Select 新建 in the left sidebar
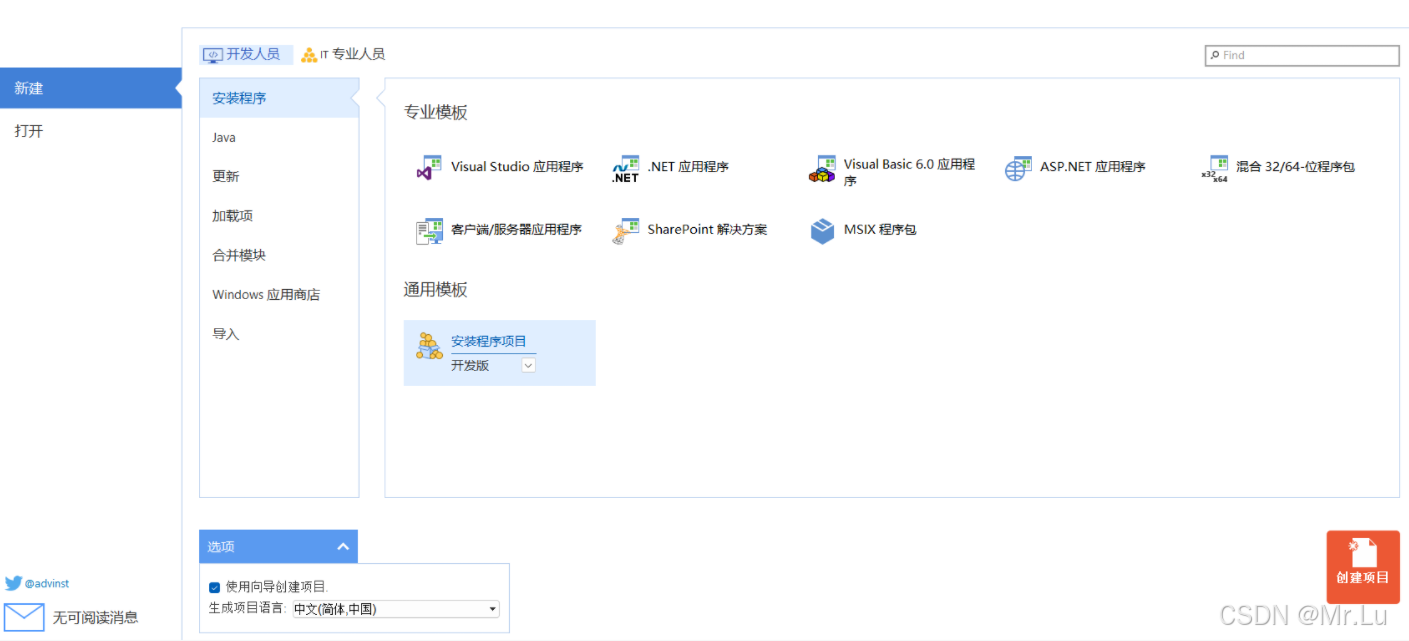This screenshot has width=1409, height=641. point(91,88)
